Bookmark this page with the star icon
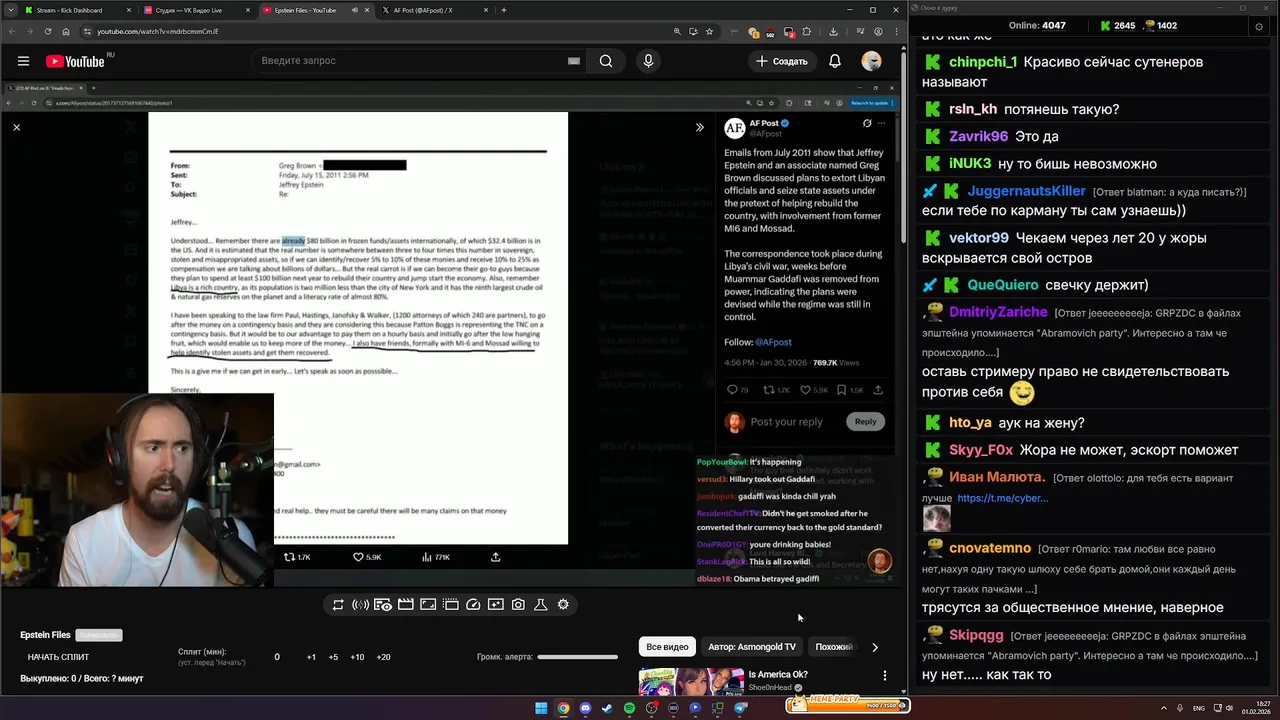This screenshot has width=1280, height=720. tap(711, 31)
